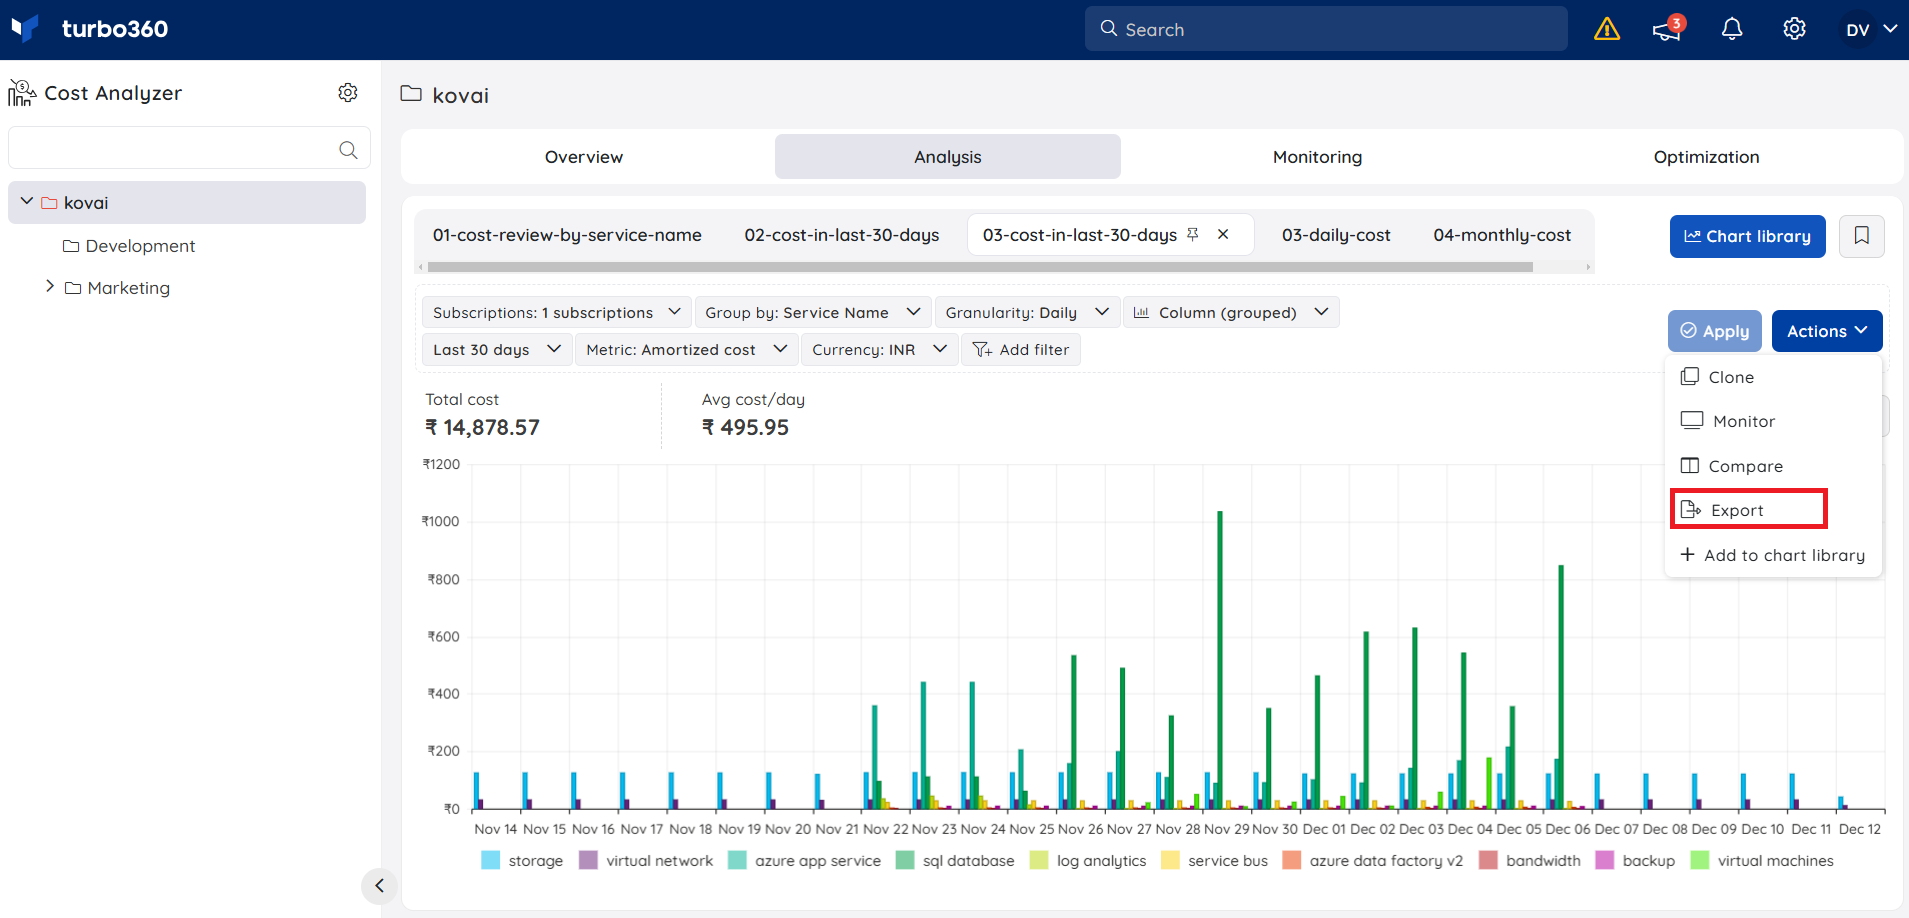The height and width of the screenshot is (918, 1909).
Task: Open the Granularity Daily dropdown
Action: tap(1027, 313)
